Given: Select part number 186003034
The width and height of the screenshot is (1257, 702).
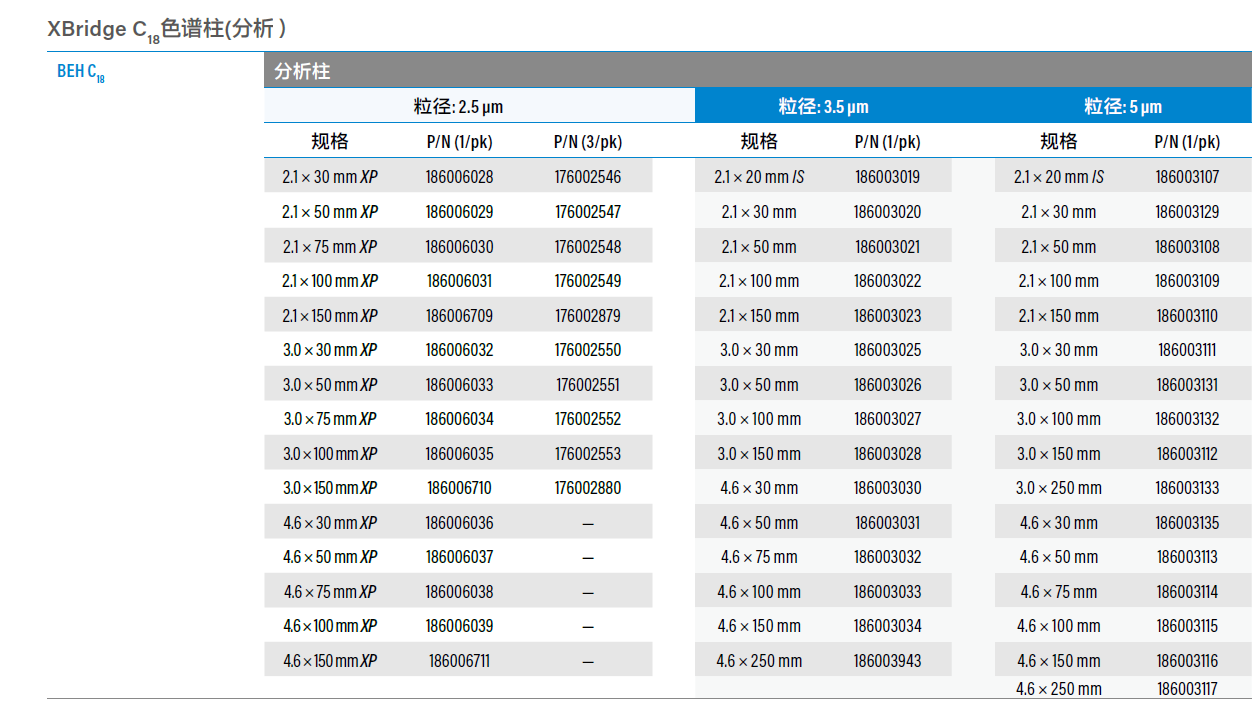Looking at the screenshot, I should pos(887,626).
